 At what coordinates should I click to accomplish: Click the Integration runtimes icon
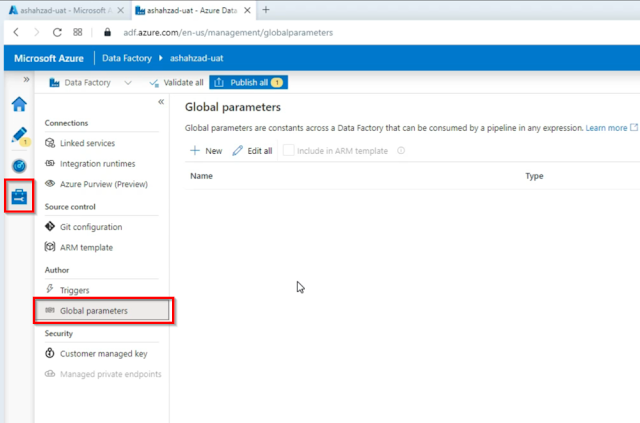(50, 163)
